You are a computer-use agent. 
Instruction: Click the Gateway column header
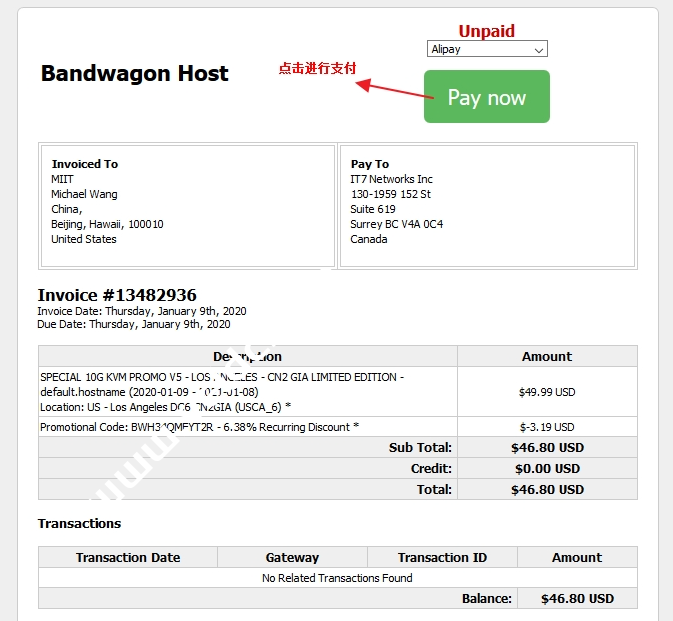(292, 557)
